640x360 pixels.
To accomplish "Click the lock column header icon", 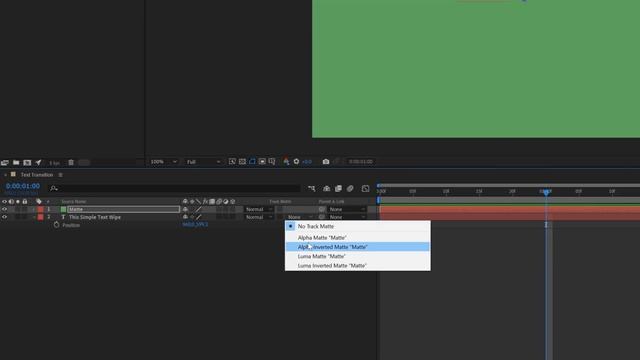I will pos(25,202).
